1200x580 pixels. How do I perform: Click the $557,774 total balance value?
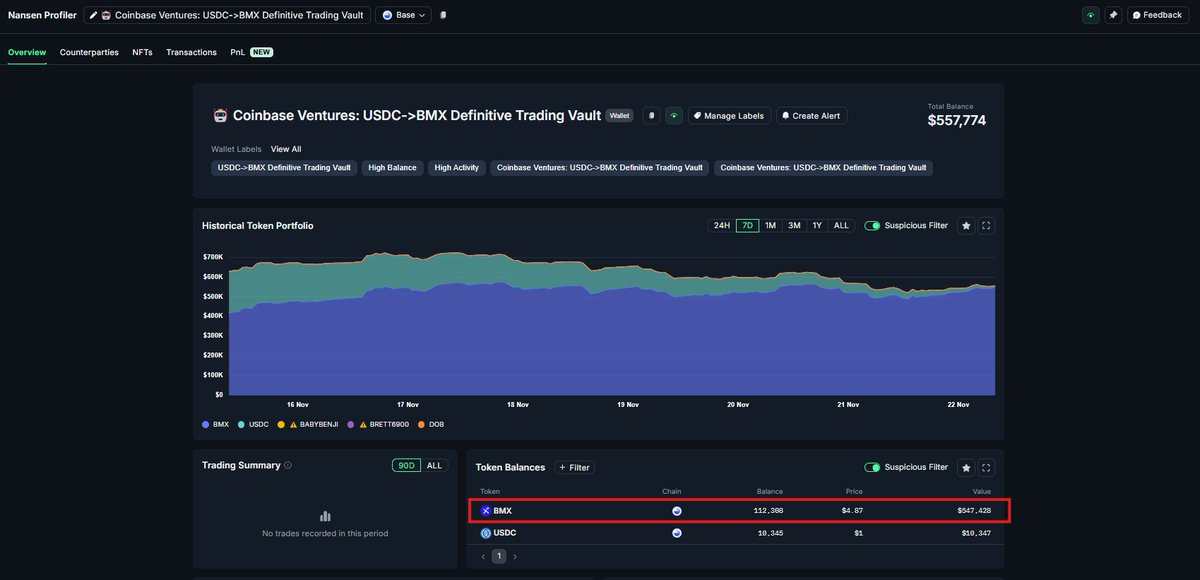click(x=957, y=120)
